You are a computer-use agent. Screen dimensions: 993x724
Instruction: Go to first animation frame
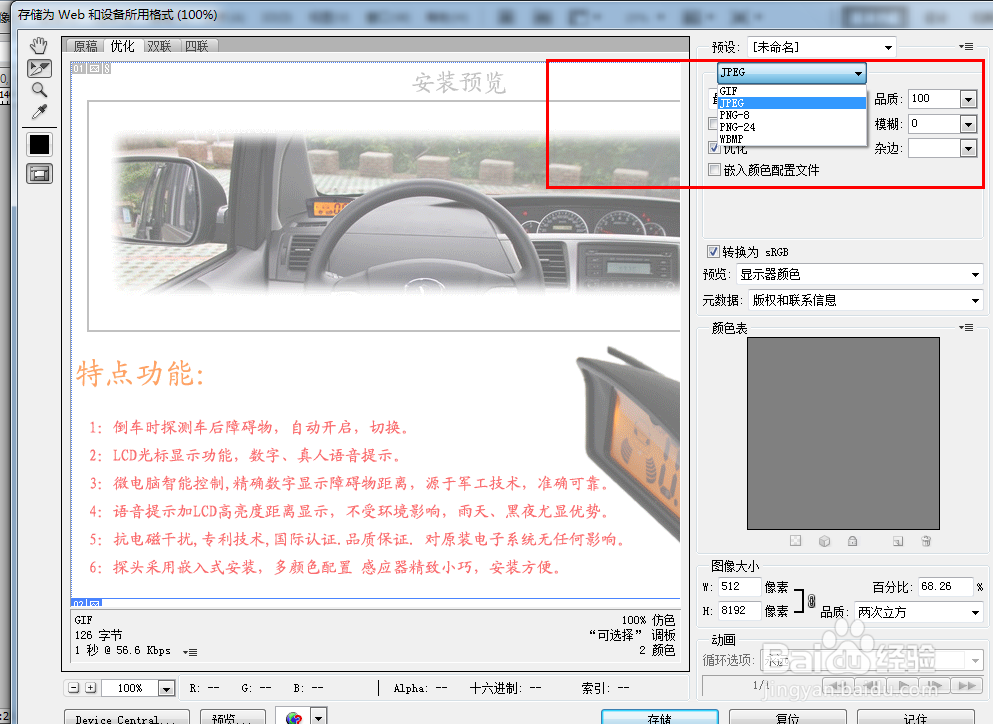[838, 686]
